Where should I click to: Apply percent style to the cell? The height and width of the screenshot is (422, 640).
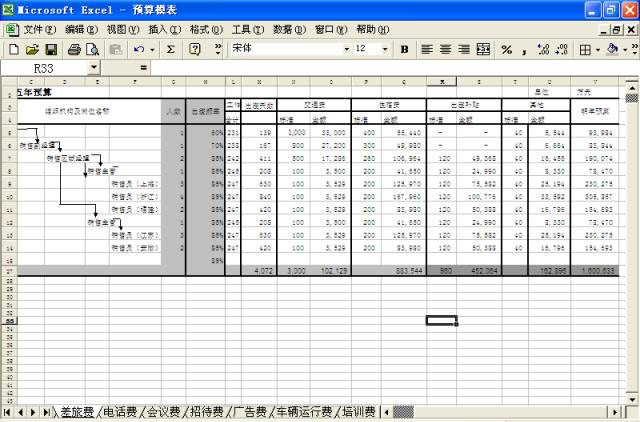(507, 49)
